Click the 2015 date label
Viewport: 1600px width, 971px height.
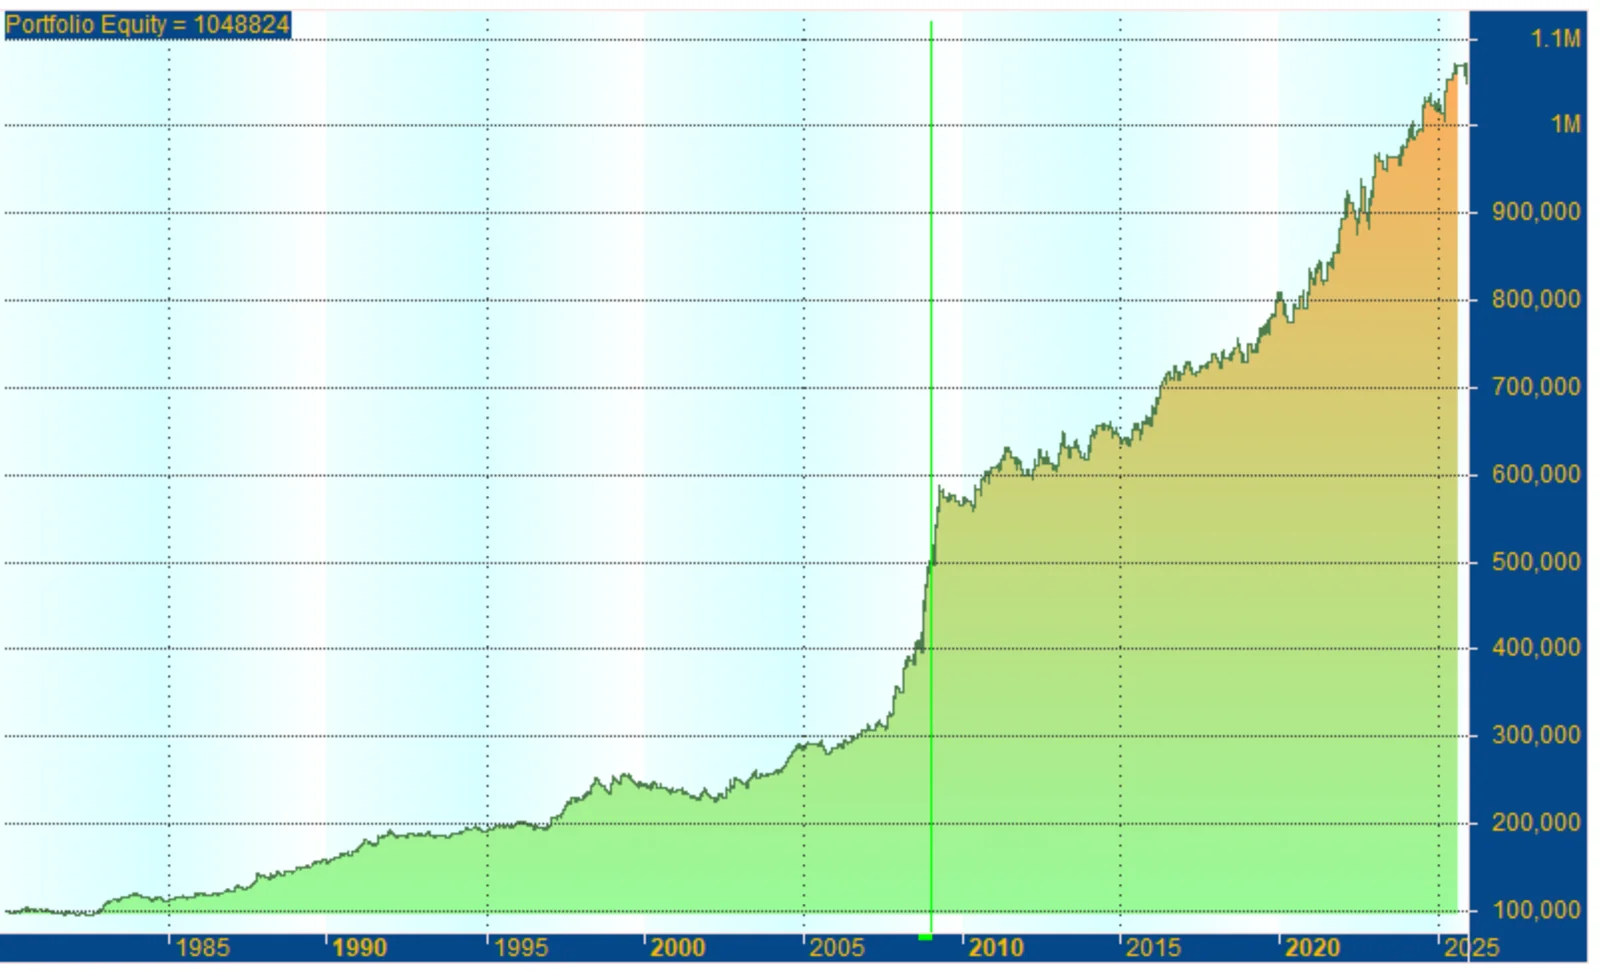[1154, 948]
